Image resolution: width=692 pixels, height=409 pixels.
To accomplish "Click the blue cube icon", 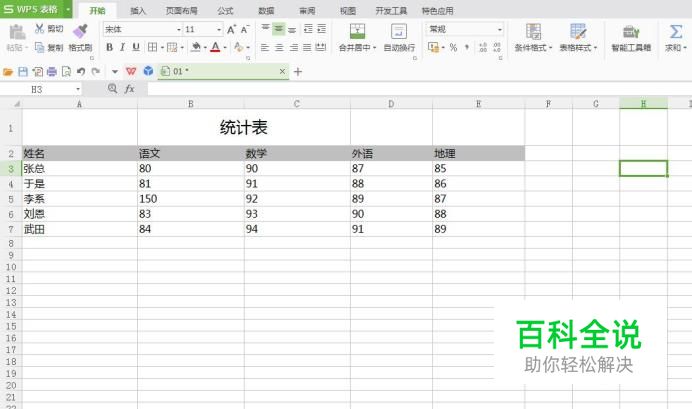I will point(148,71).
